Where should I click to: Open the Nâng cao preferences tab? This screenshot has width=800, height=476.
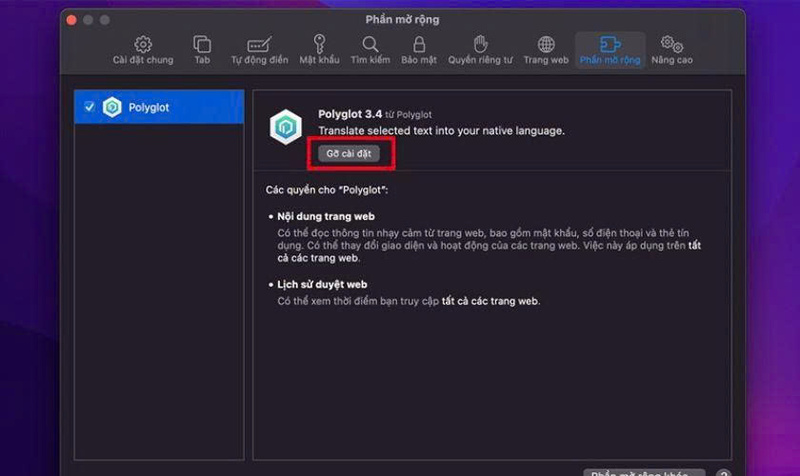[672, 50]
